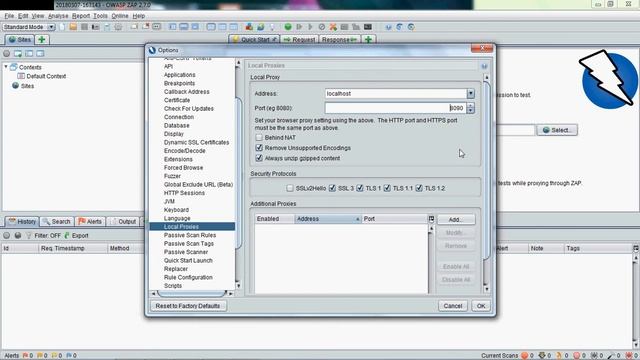Viewport: 640px width, 360px height.
Task: Click the Session Properties toolbar icon
Action: click(107, 27)
